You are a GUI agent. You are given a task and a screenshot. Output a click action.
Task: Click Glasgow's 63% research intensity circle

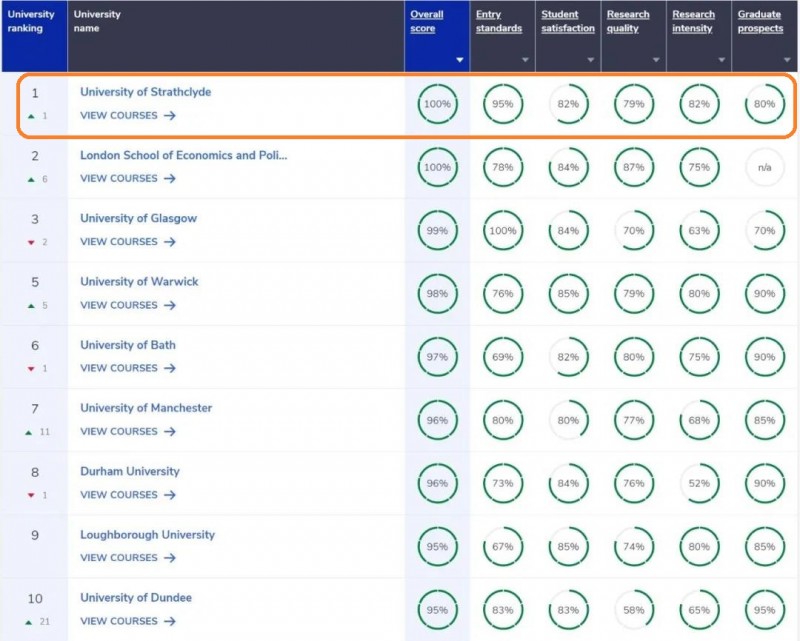point(699,231)
